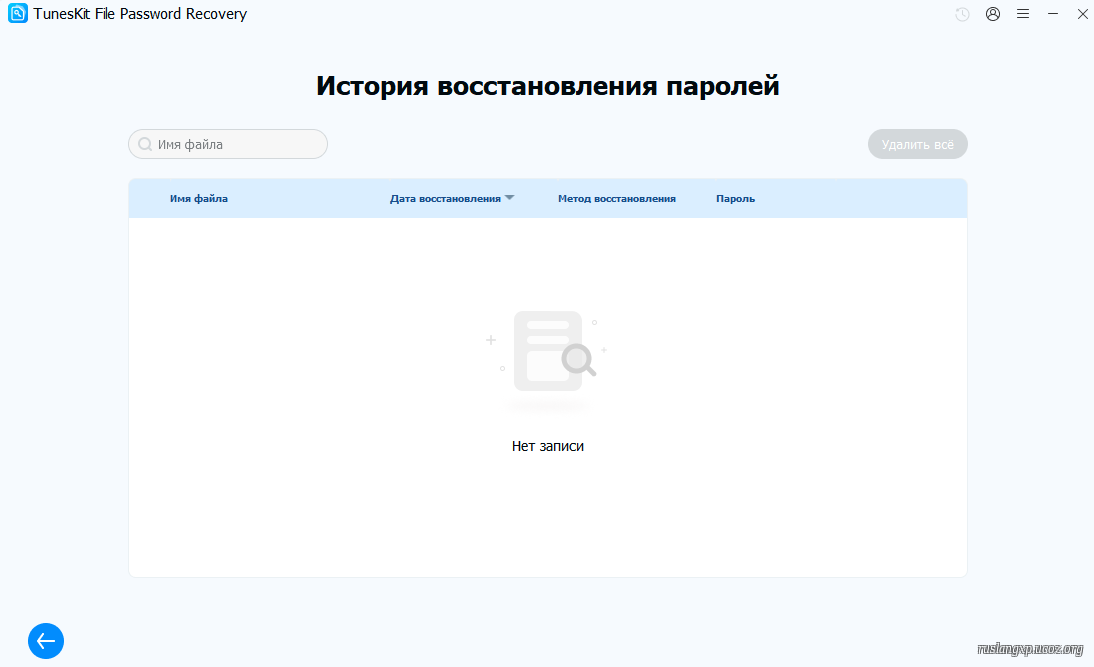Toggle the date sort arrow

509,198
